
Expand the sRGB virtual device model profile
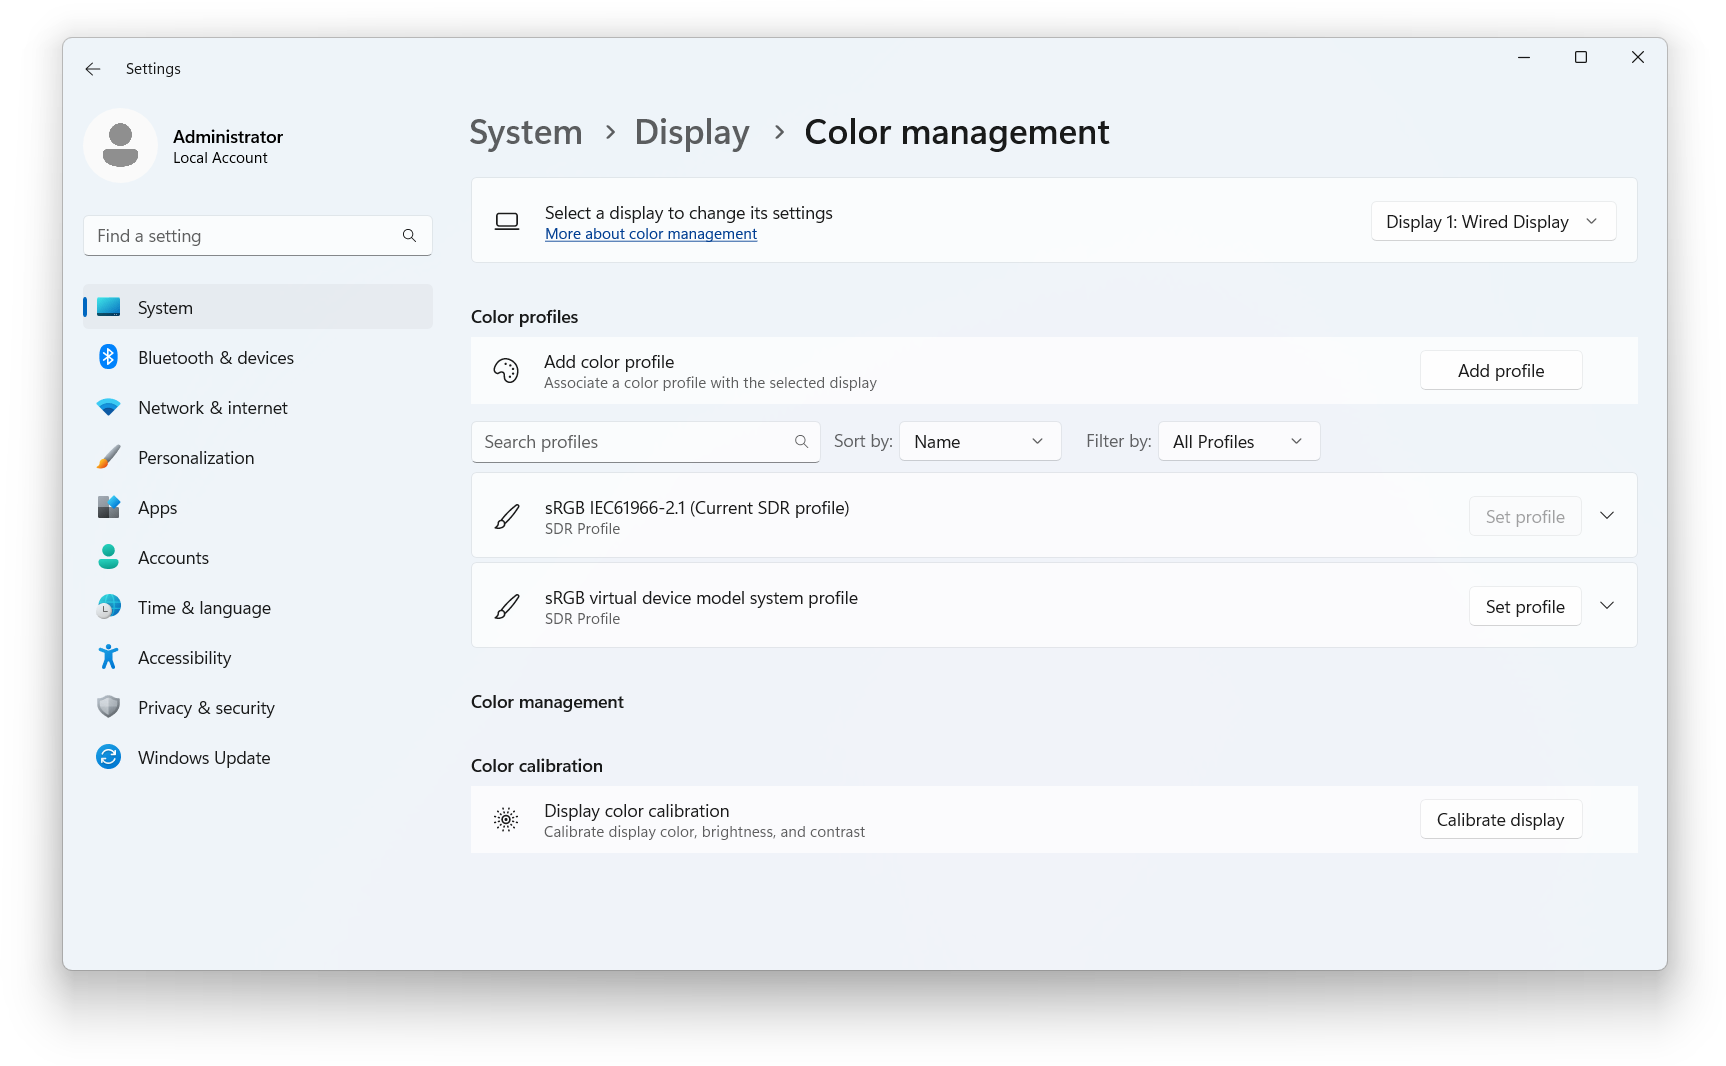click(1607, 606)
